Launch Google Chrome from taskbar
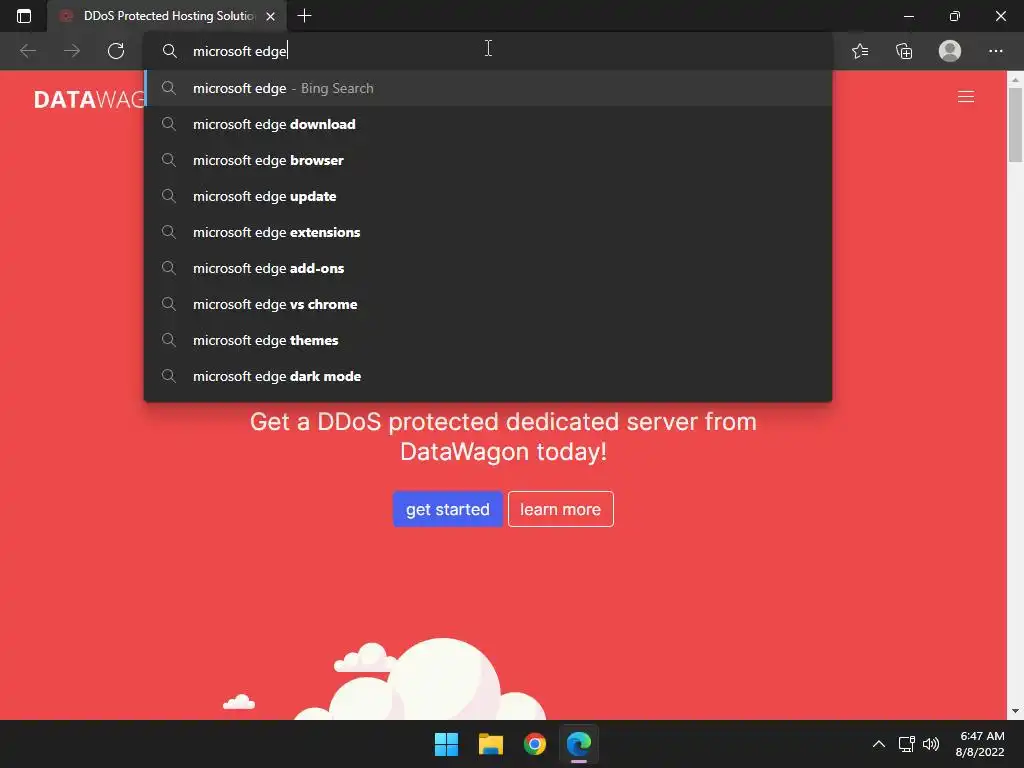This screenshot has height=768, width=1024. (x=535, y=744)
